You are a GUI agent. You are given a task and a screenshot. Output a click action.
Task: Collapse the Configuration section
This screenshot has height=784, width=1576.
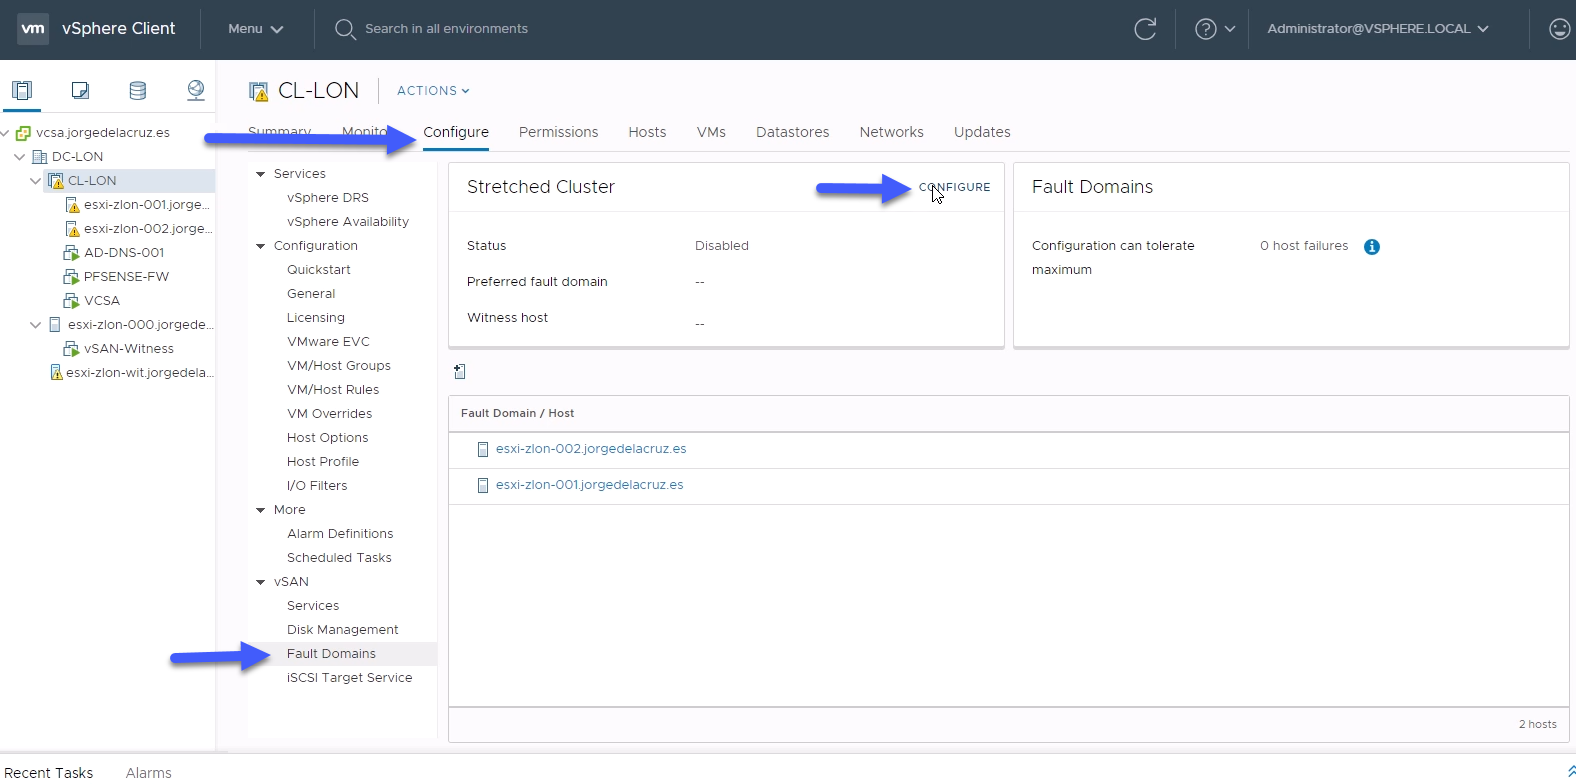click(261, 246)
